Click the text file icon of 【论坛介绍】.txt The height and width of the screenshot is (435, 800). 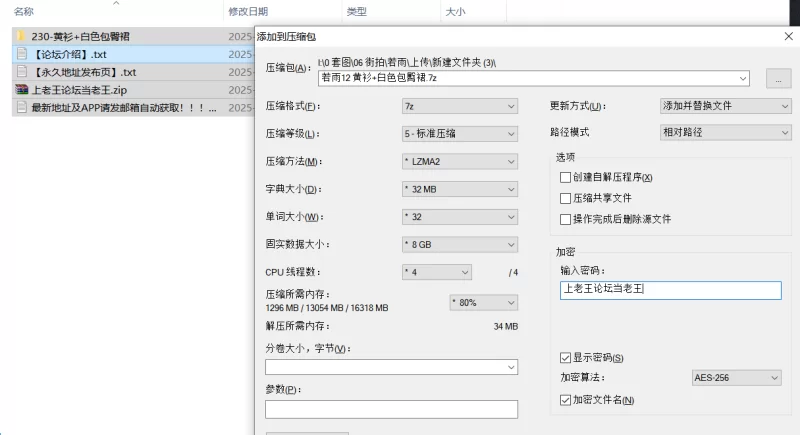21,54
